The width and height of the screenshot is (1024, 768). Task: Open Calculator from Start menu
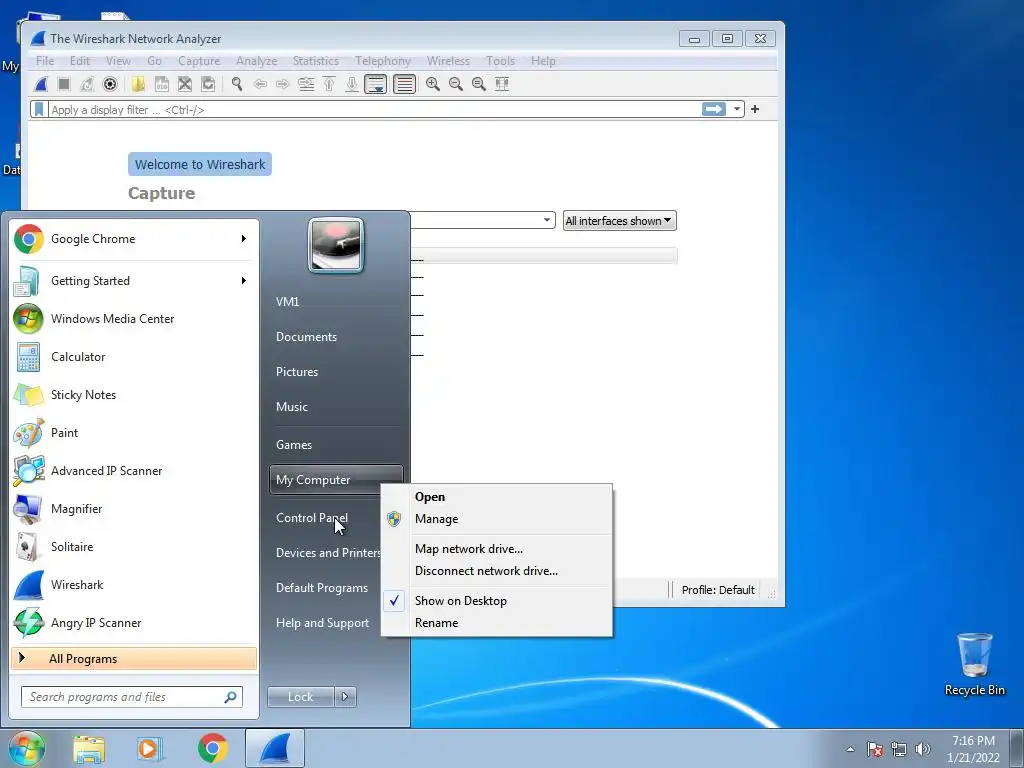tap(134, 357)
